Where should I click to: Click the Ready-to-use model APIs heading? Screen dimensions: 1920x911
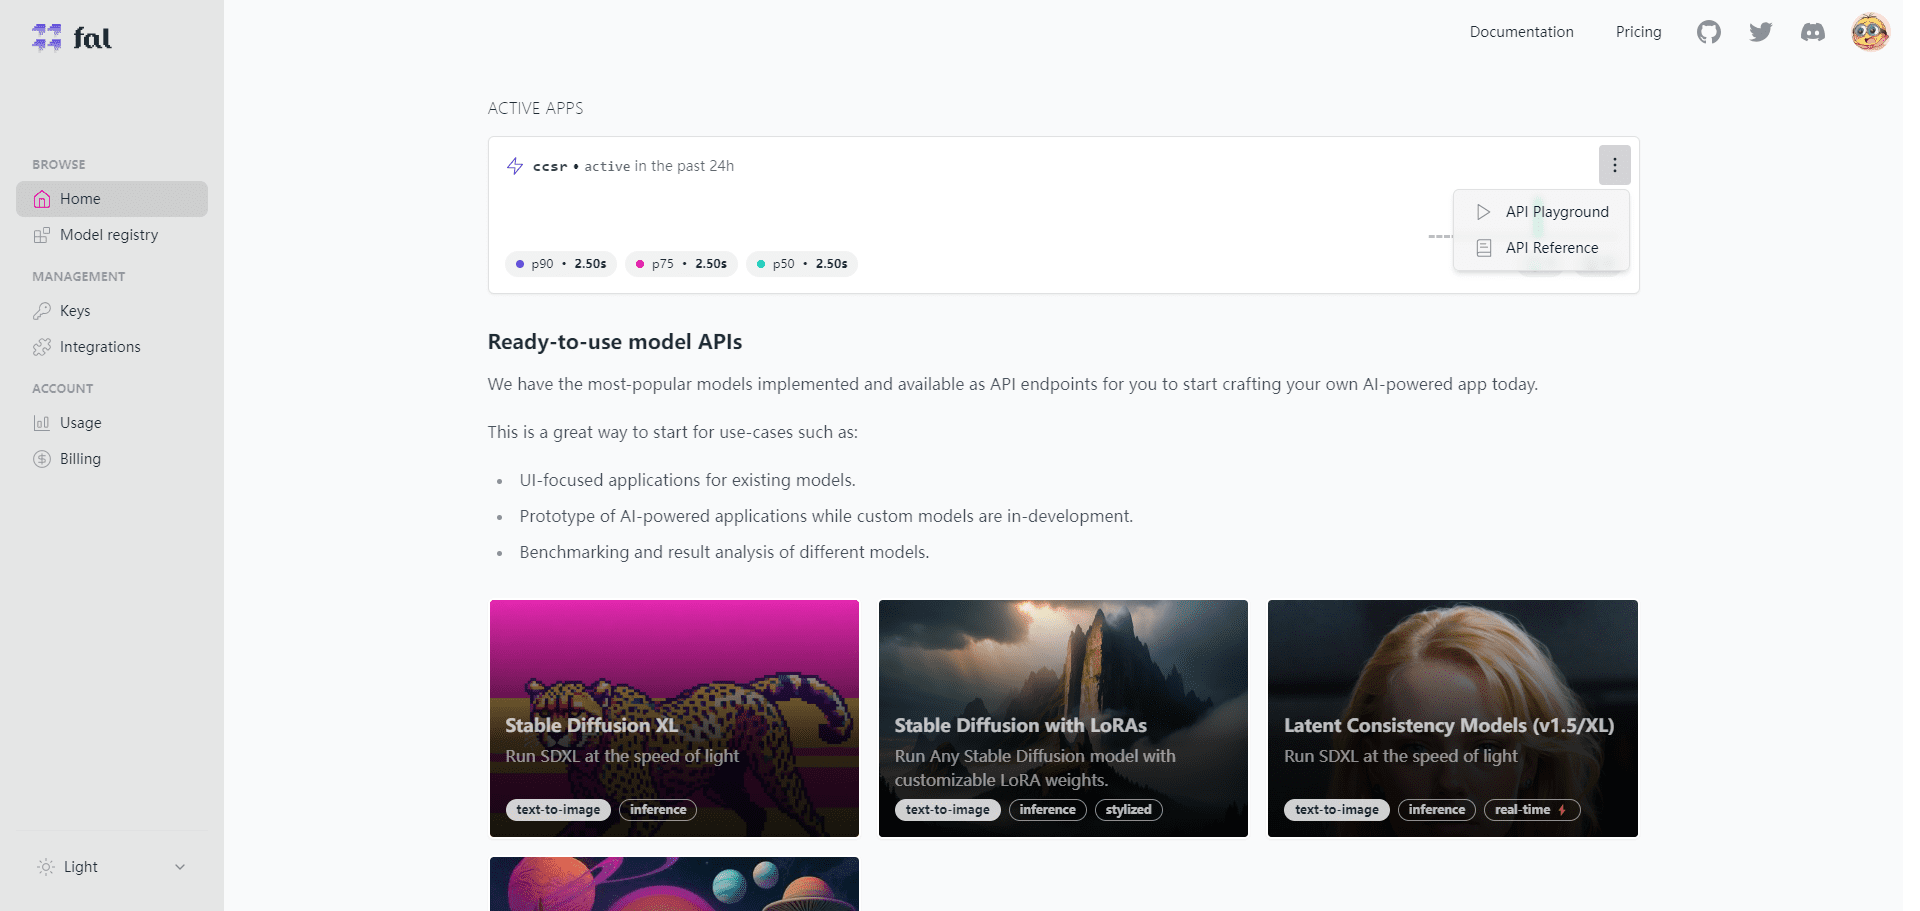615,342
